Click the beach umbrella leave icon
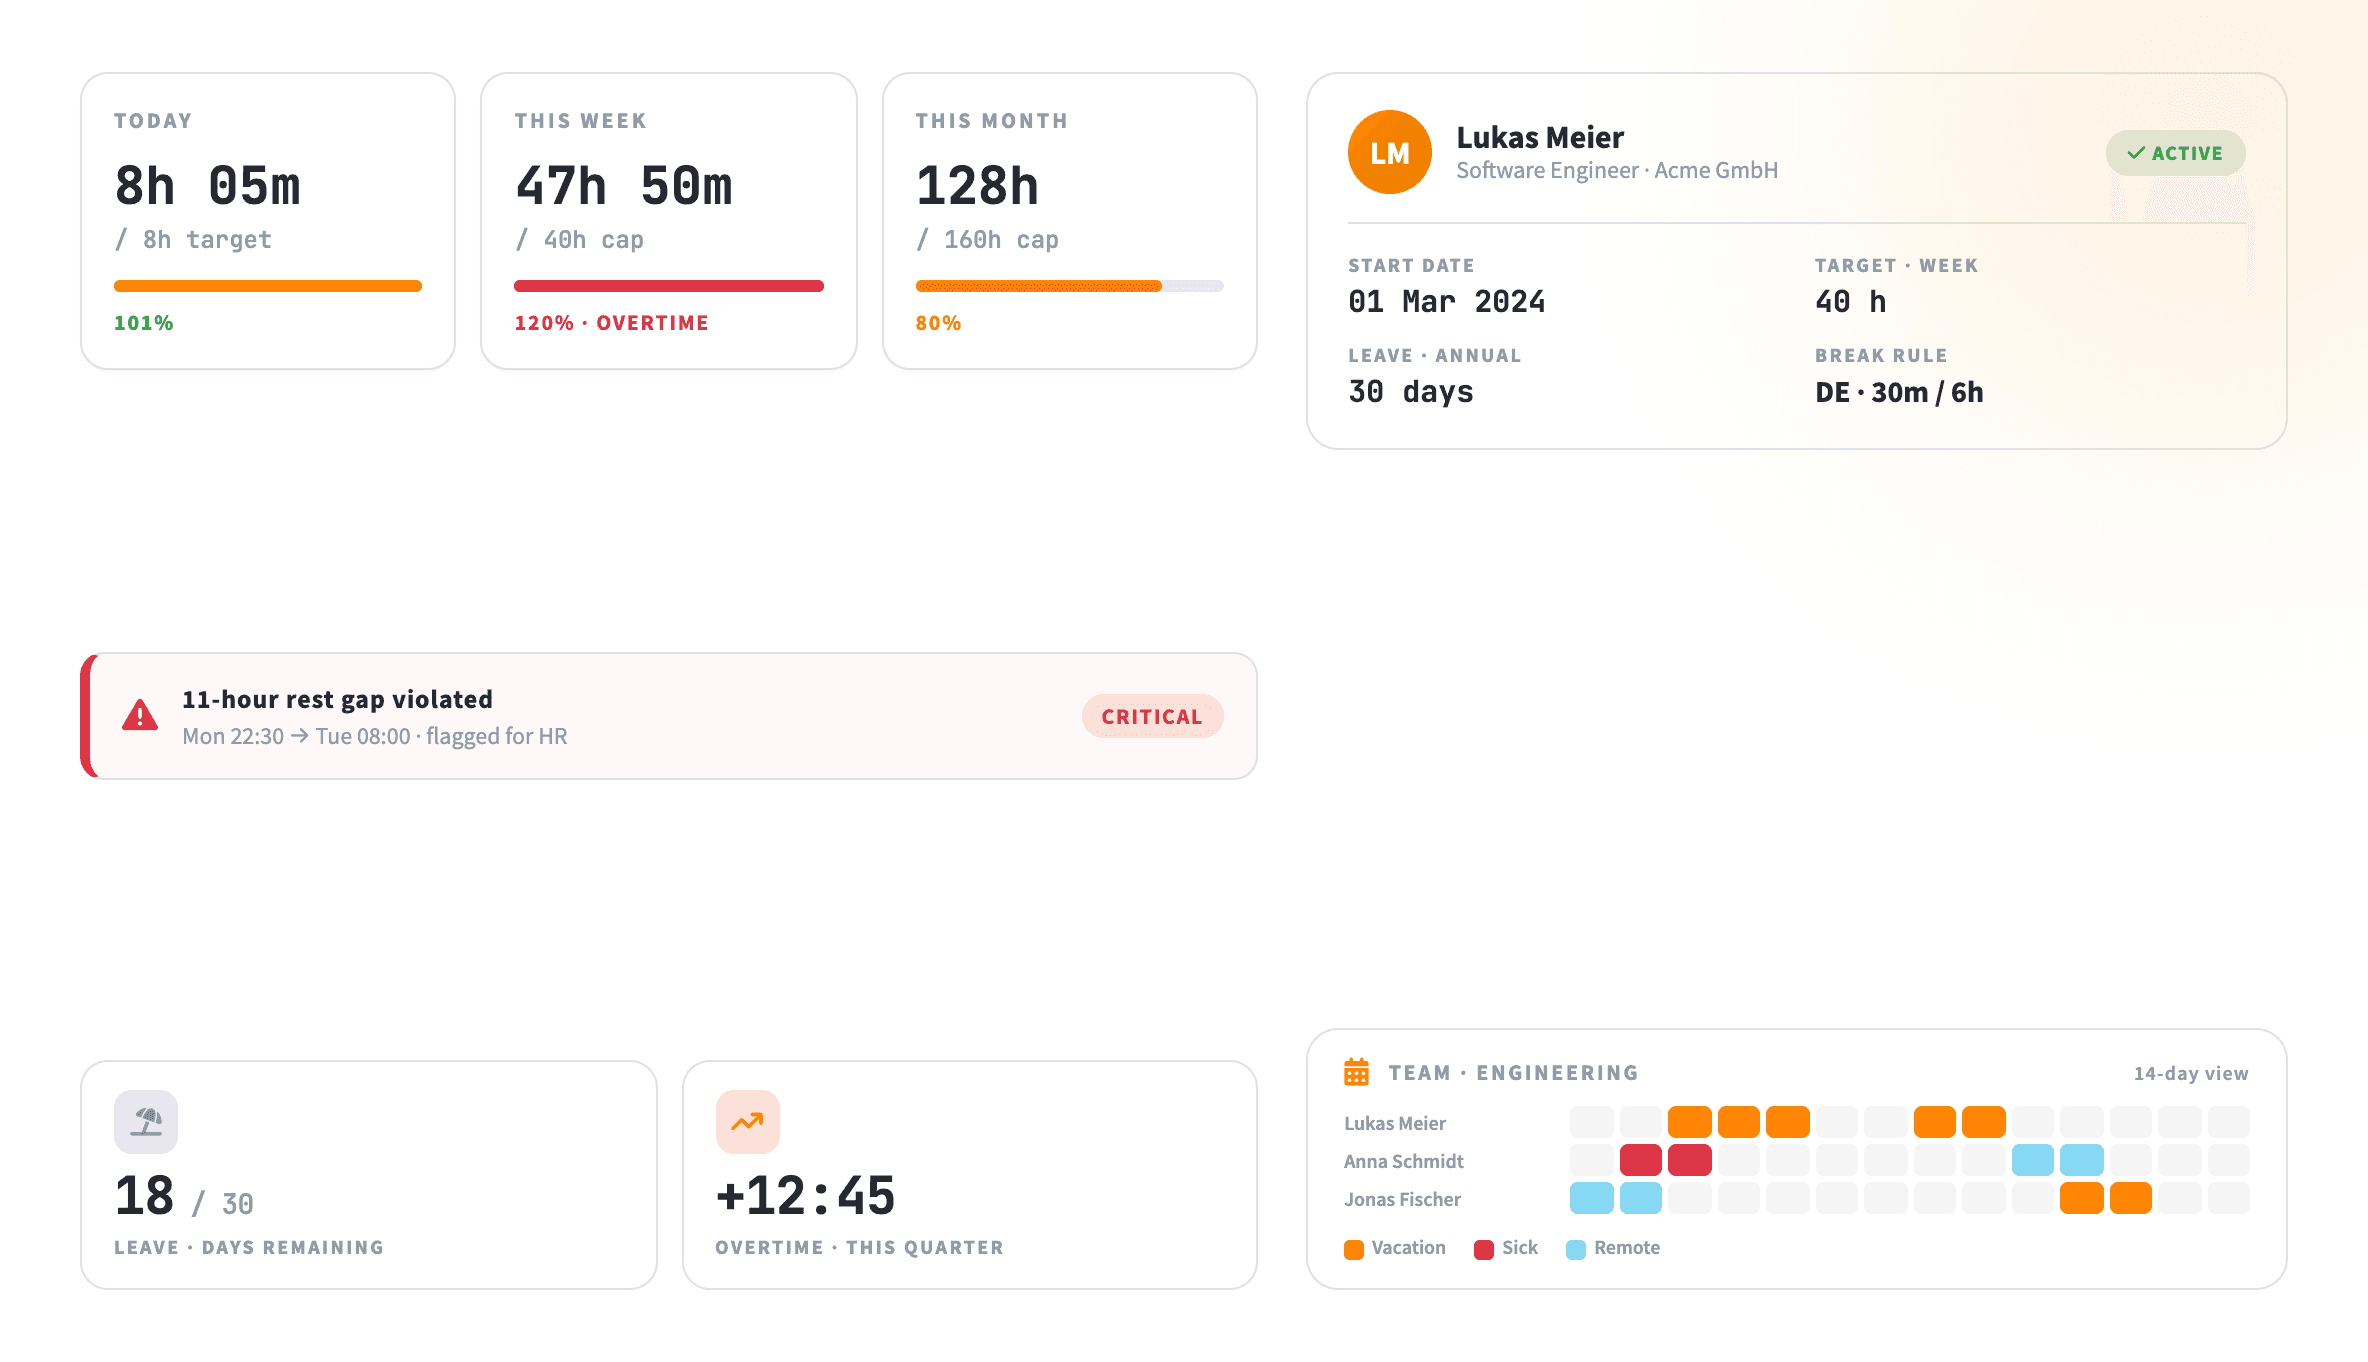Image resolution: width=2368 pixels, height=1362 pixels. [146, 1122]
